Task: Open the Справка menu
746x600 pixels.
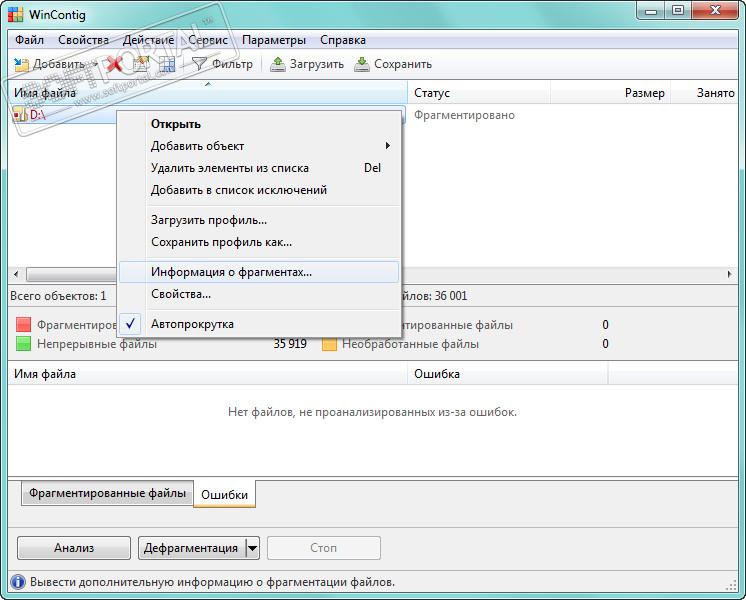Action: point(343,40)
